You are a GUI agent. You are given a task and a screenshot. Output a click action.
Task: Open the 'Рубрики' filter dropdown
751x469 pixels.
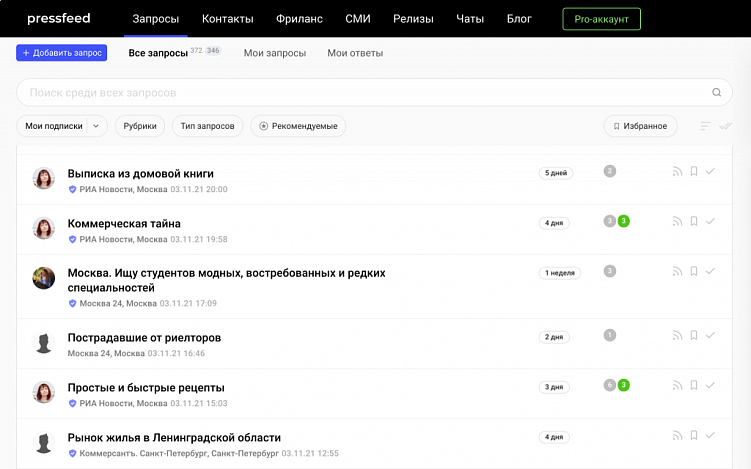(140, 126)
